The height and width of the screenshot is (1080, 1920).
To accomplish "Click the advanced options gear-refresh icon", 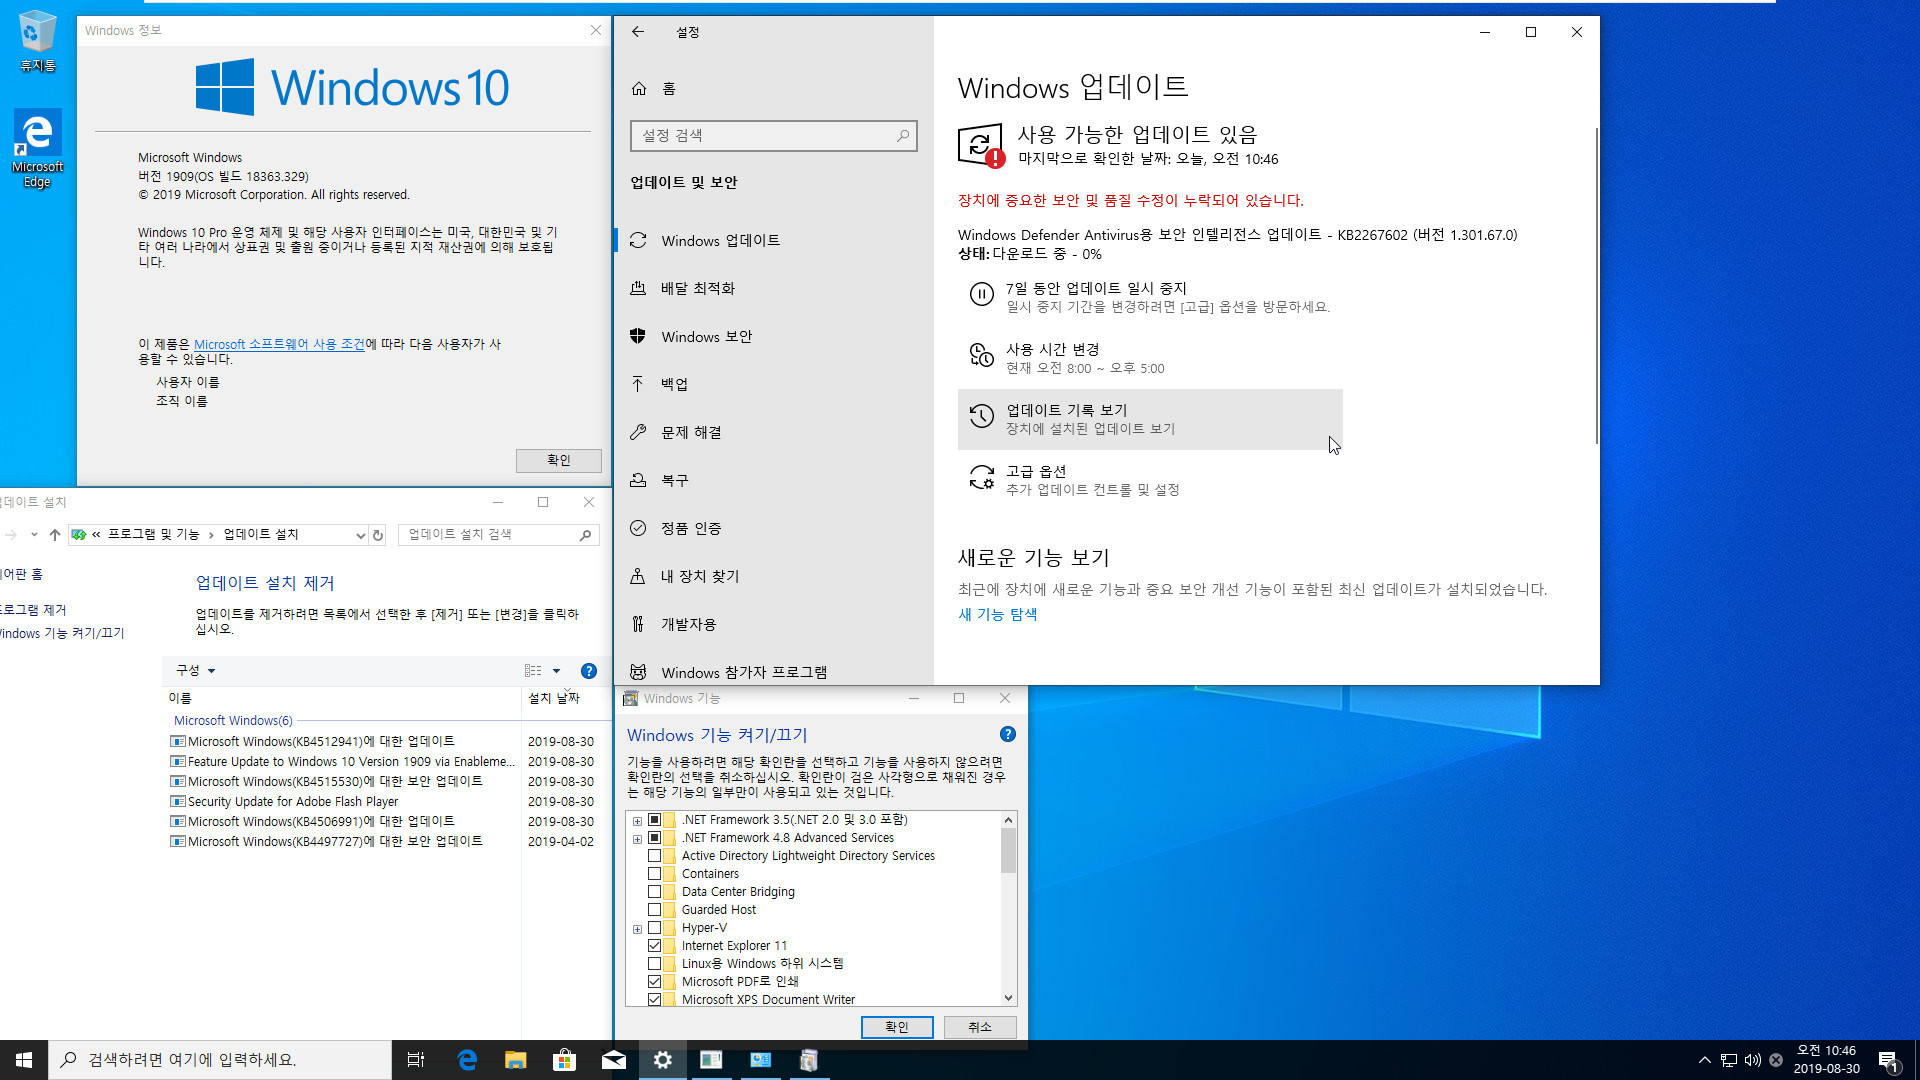I will point(982,477).
